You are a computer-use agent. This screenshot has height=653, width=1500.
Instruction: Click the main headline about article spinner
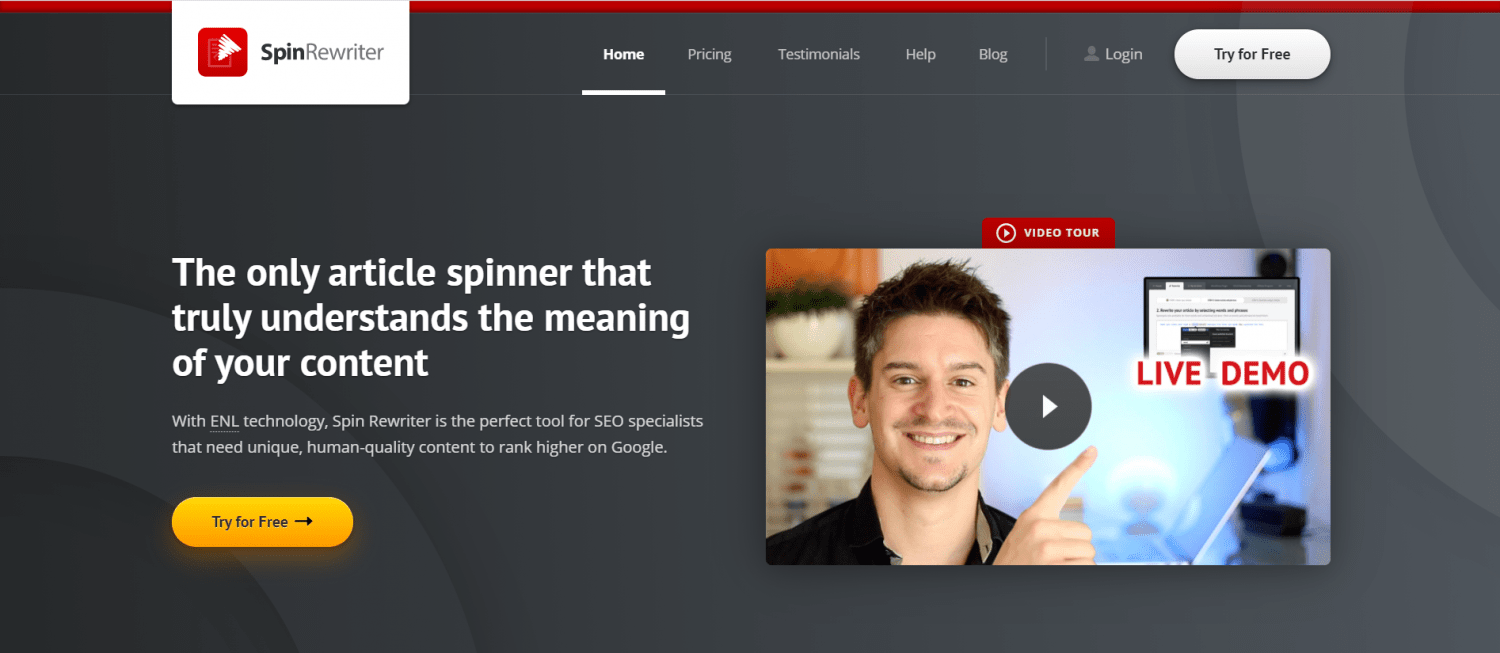[x=431, y=317]
